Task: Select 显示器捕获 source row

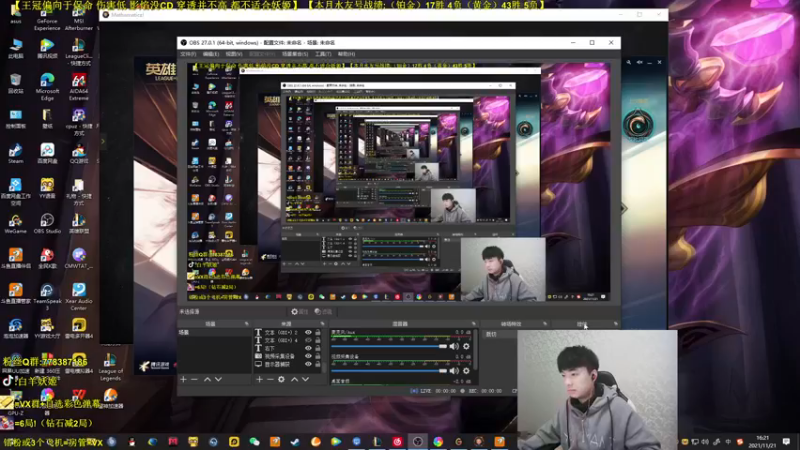Action: tap(289, 364)
